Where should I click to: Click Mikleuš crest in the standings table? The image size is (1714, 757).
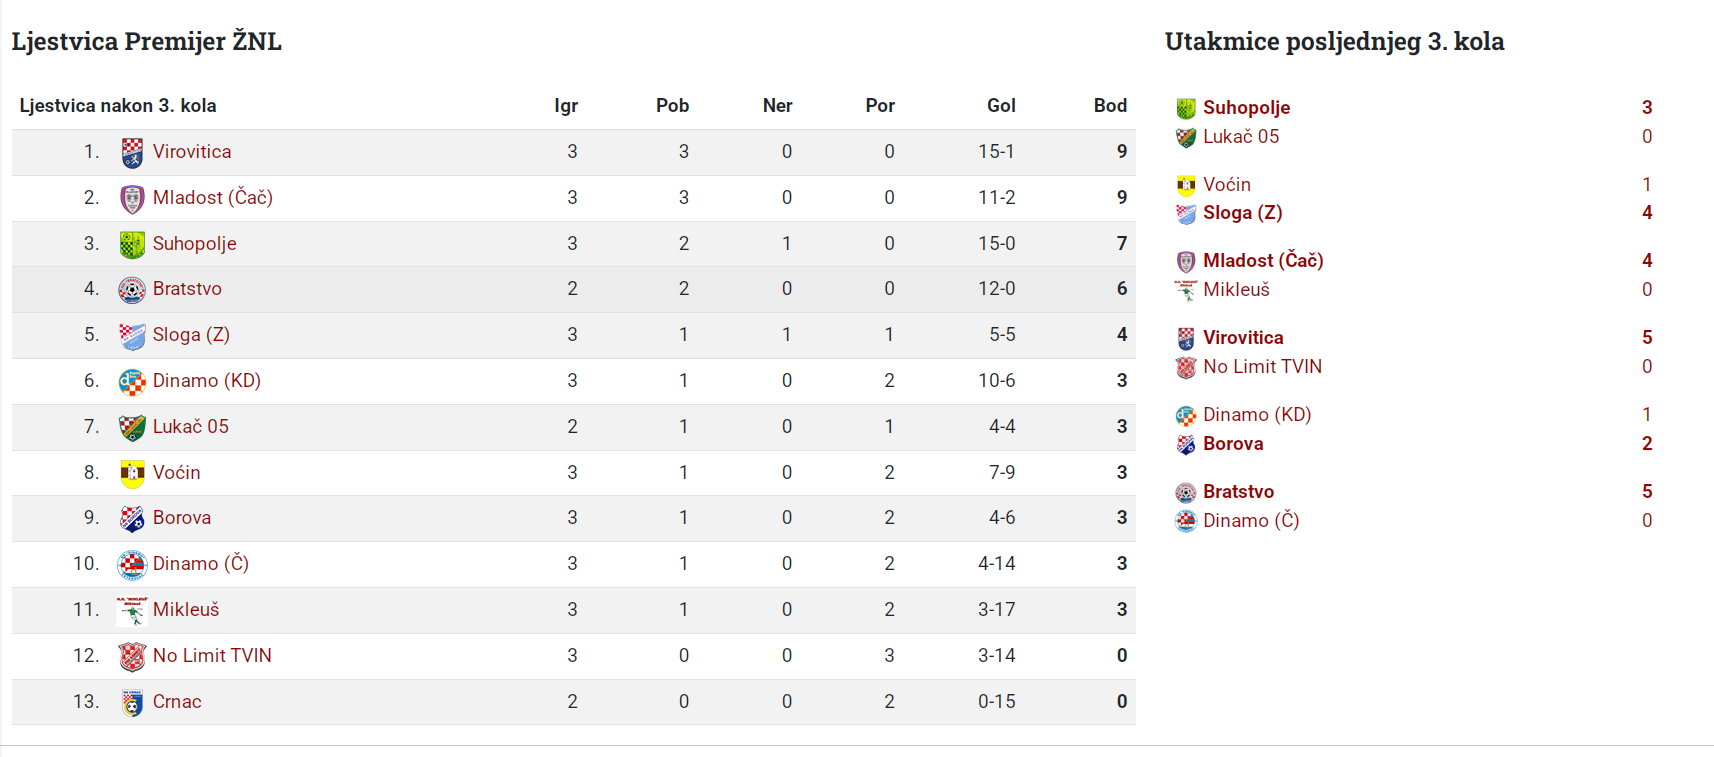pos(132,611)
